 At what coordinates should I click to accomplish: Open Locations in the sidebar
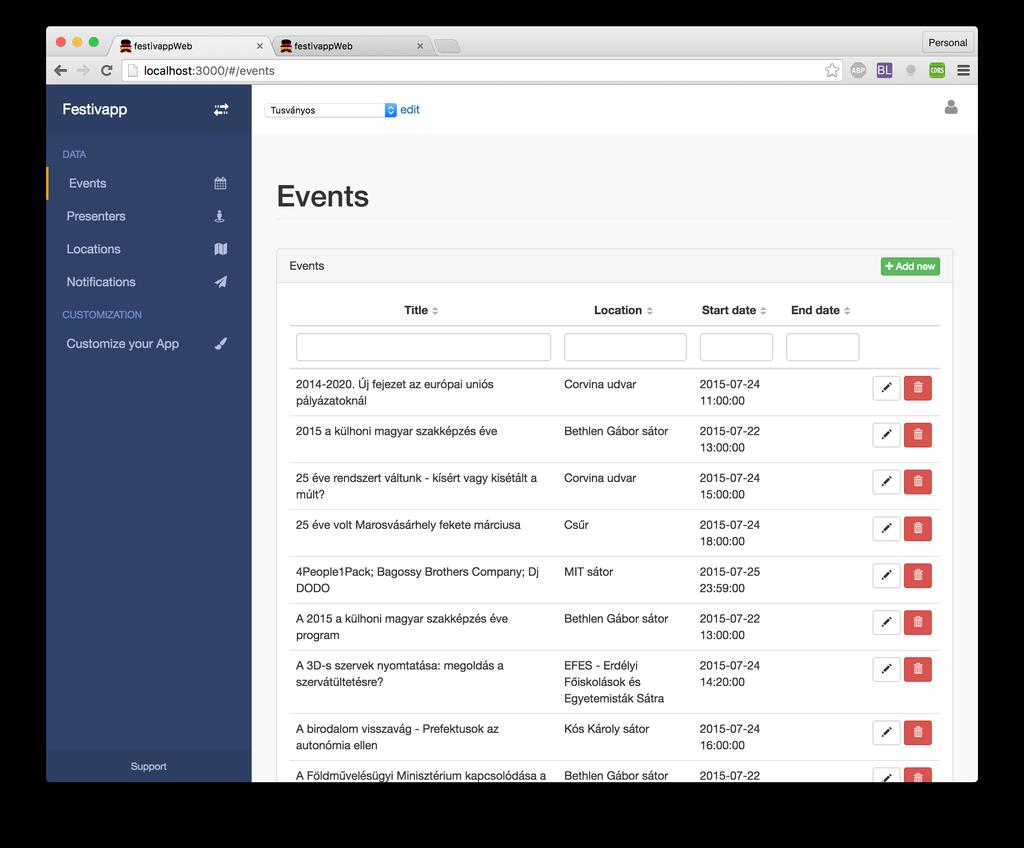(x=149, y=249)
